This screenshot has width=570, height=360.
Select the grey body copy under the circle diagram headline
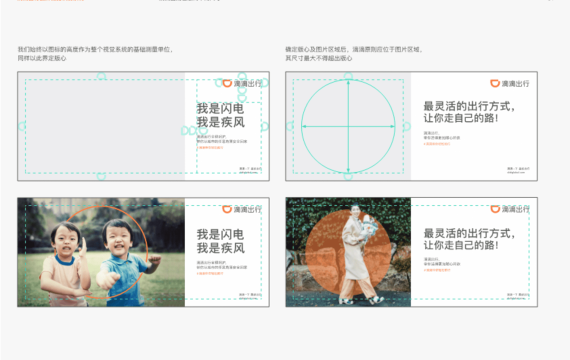pyautogui.click(x=442, y=135)
